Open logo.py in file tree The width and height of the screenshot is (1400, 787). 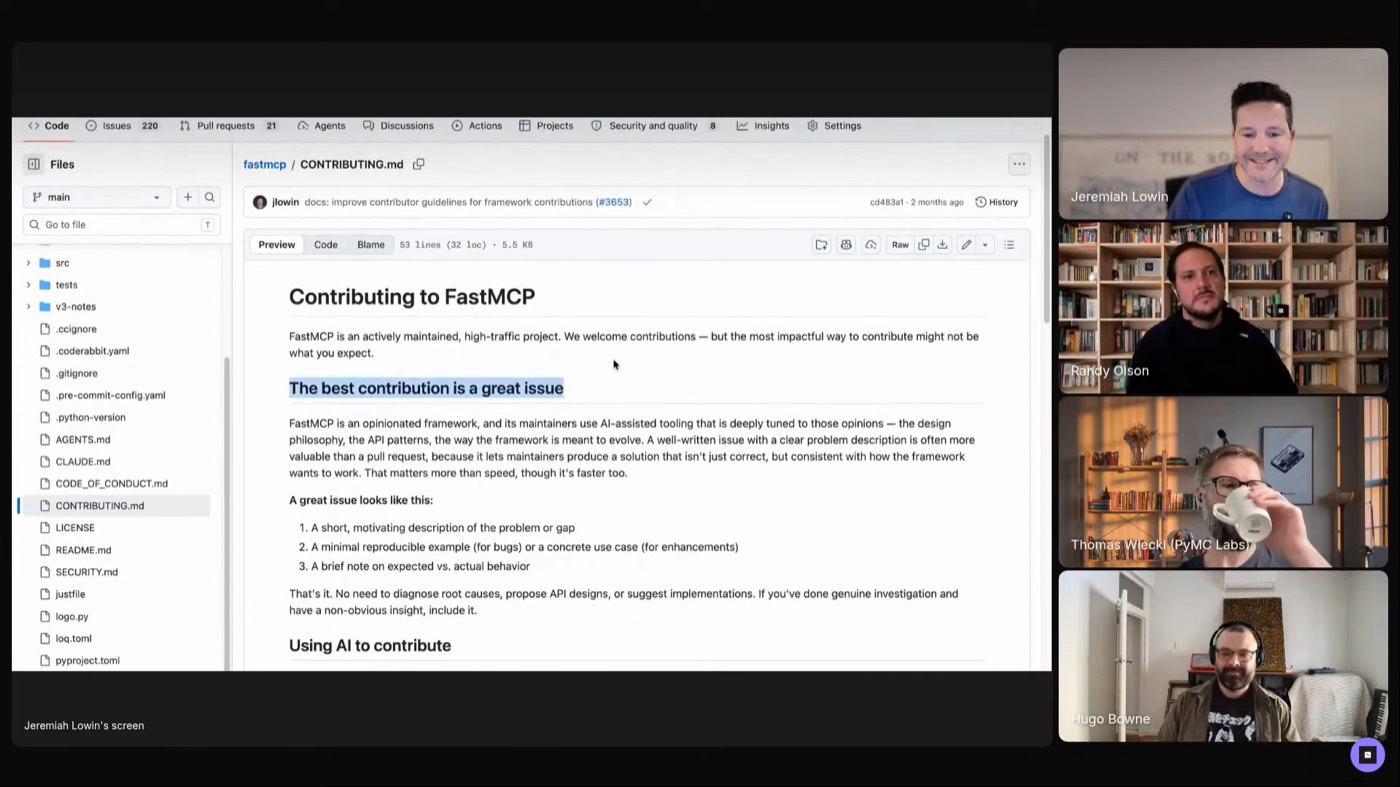coord(72,616)
